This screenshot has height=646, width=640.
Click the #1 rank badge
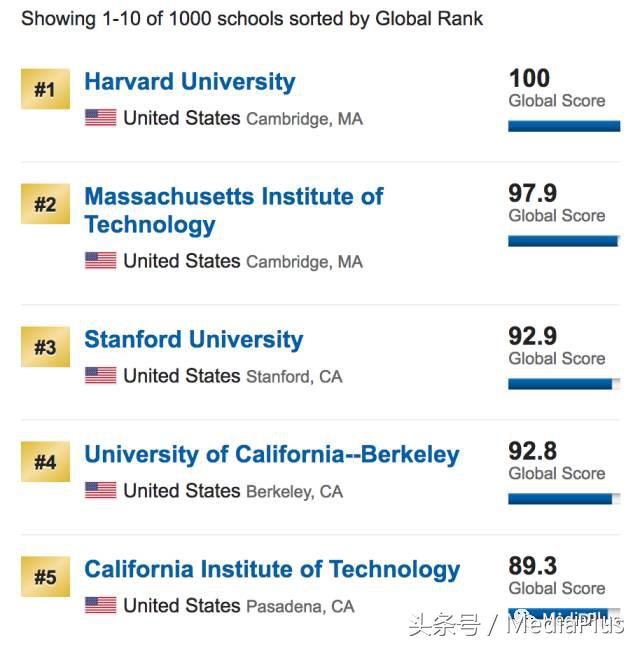45,90
